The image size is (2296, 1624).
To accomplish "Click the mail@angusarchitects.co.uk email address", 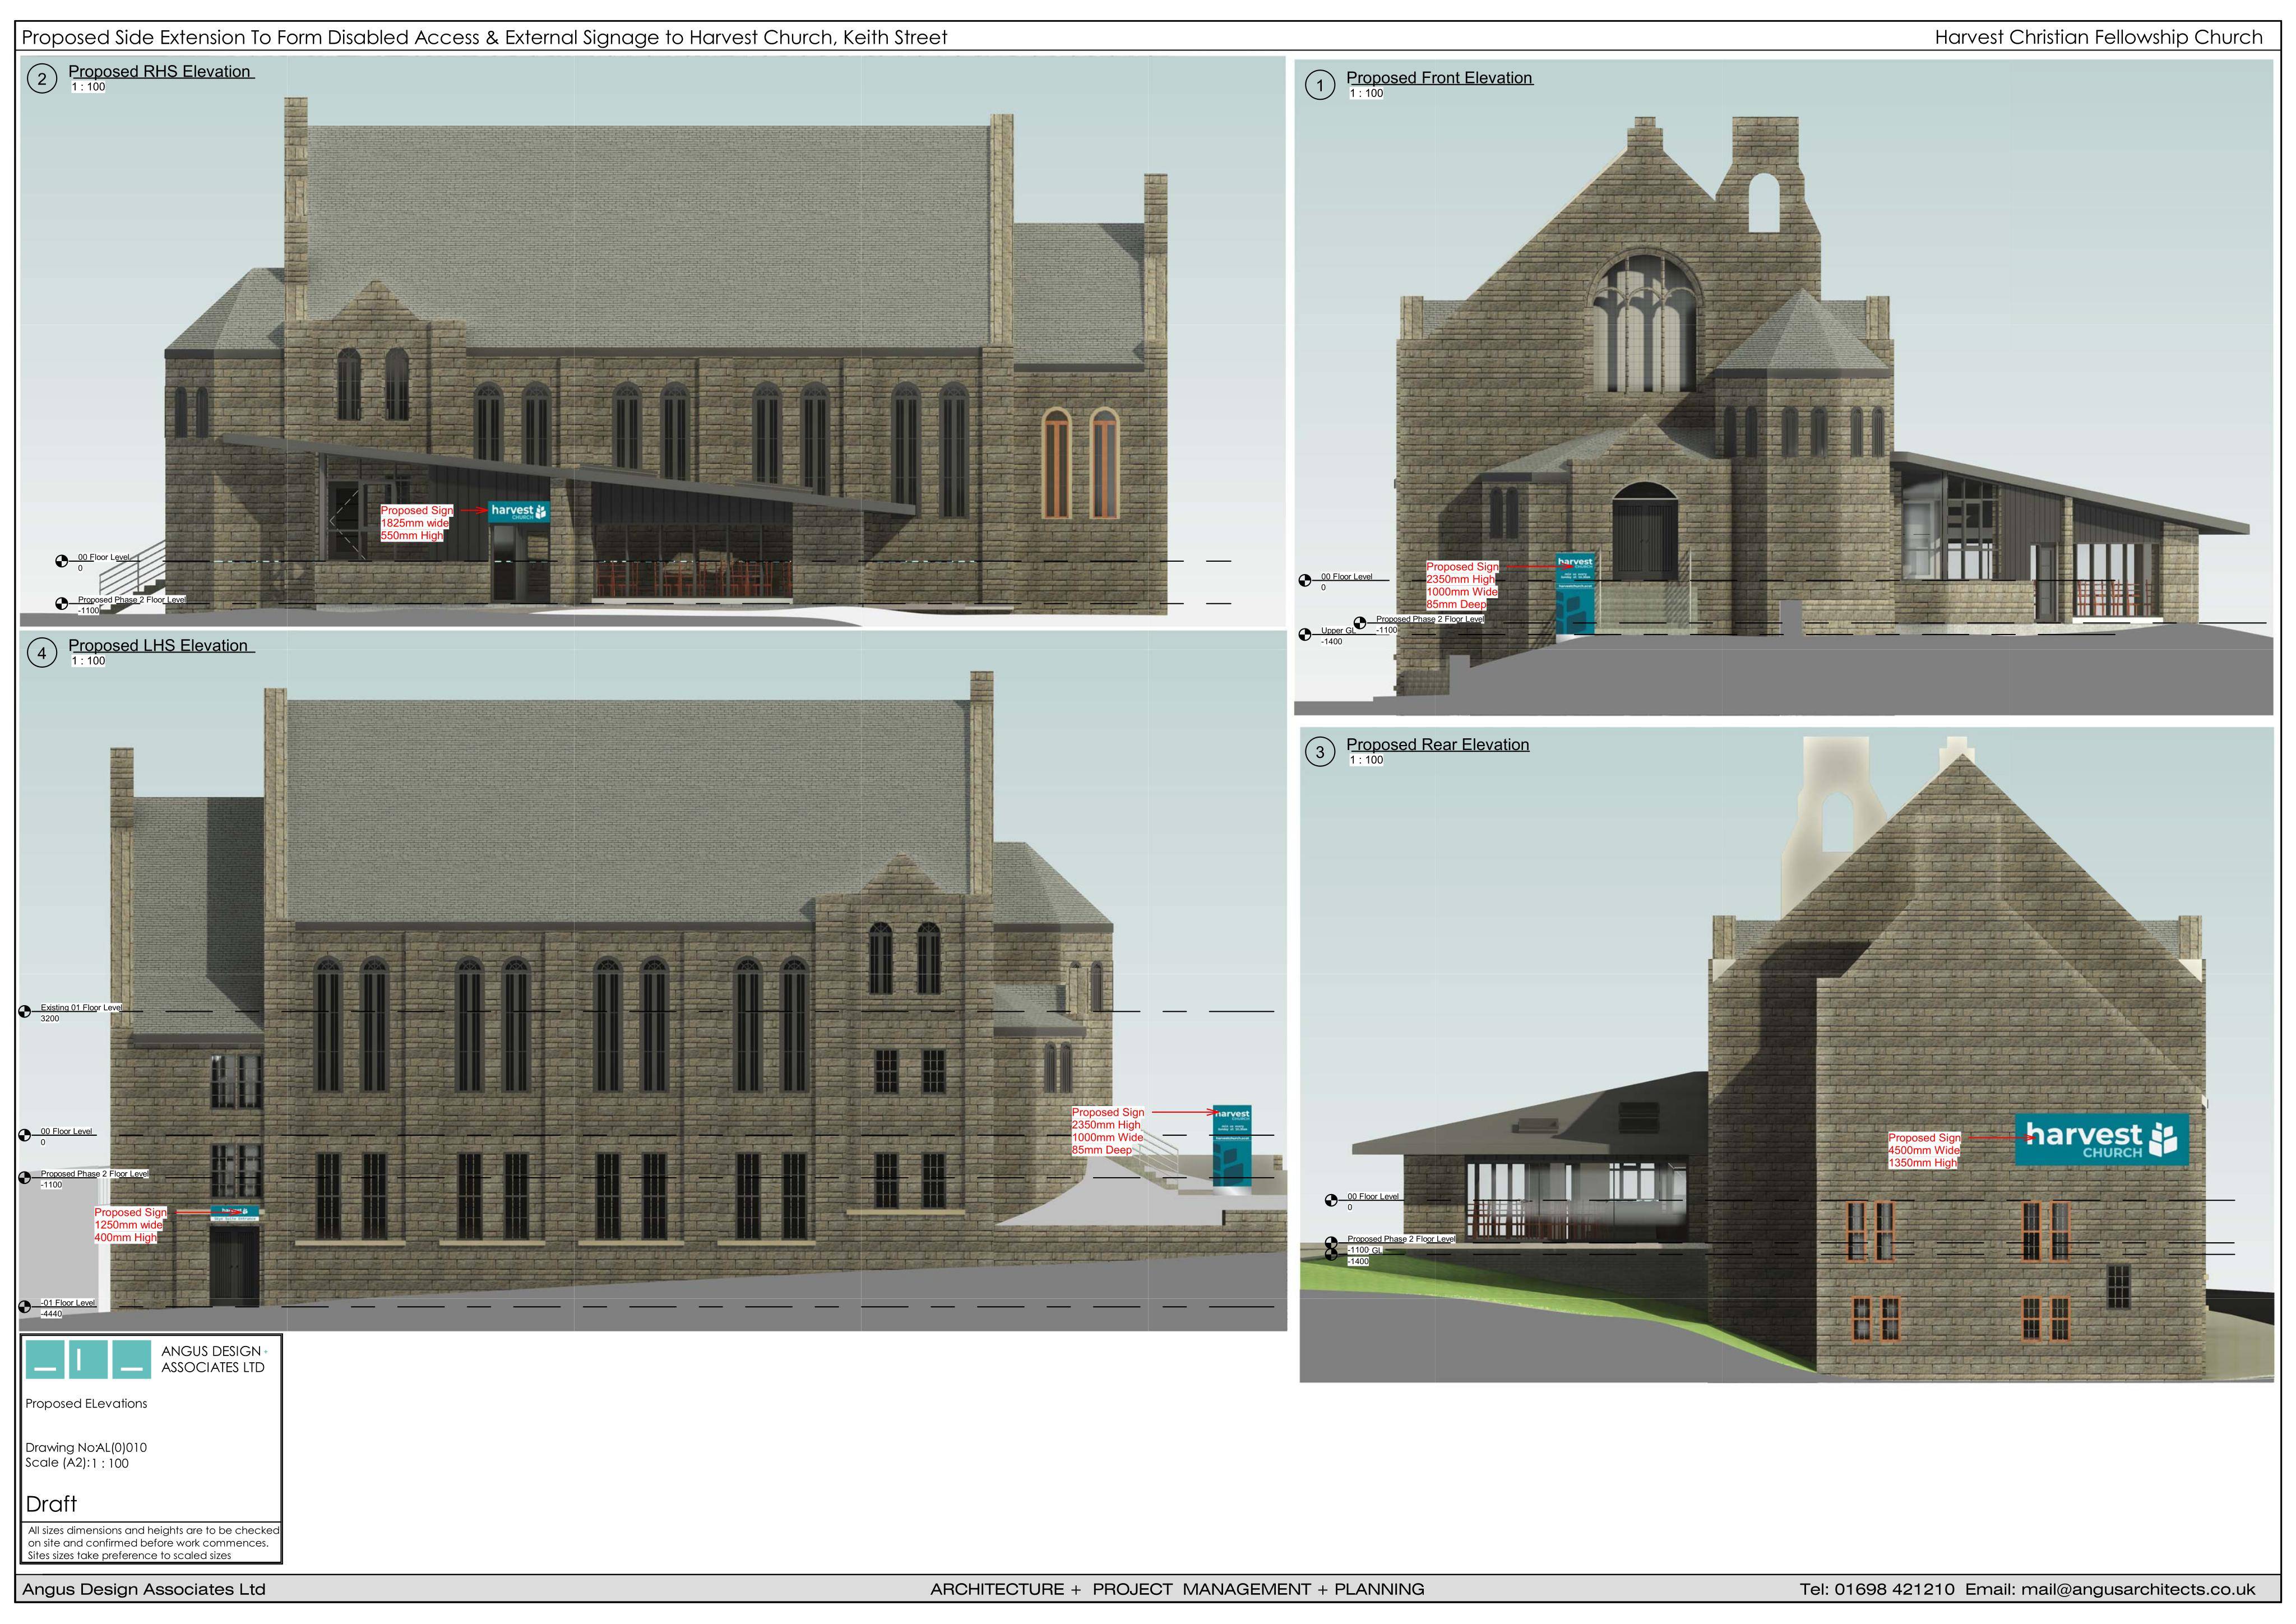I will pos(2138,1590).
